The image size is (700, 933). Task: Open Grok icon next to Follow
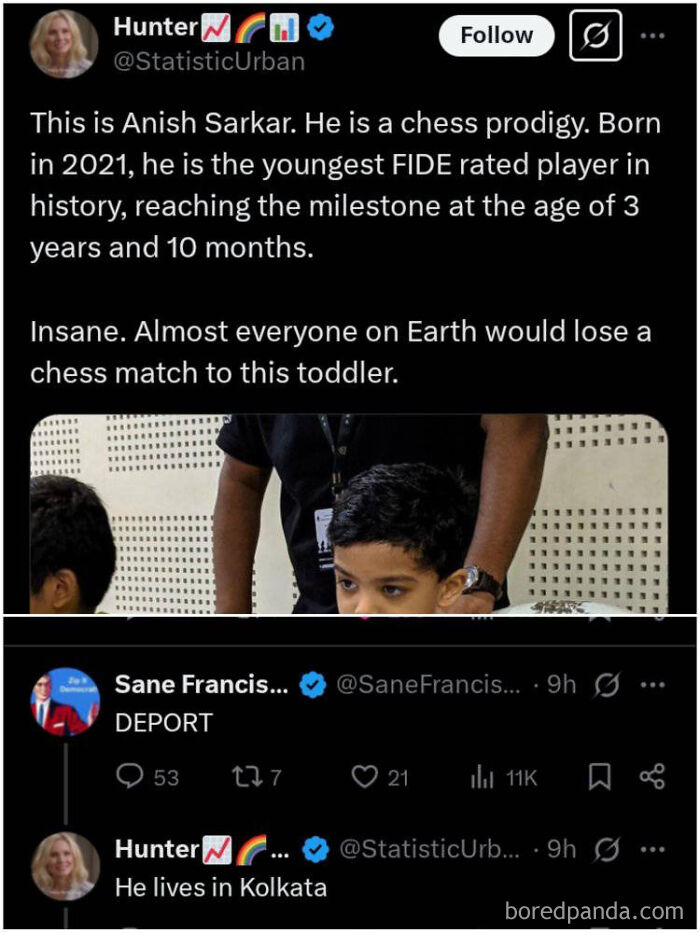pos(595,36)
